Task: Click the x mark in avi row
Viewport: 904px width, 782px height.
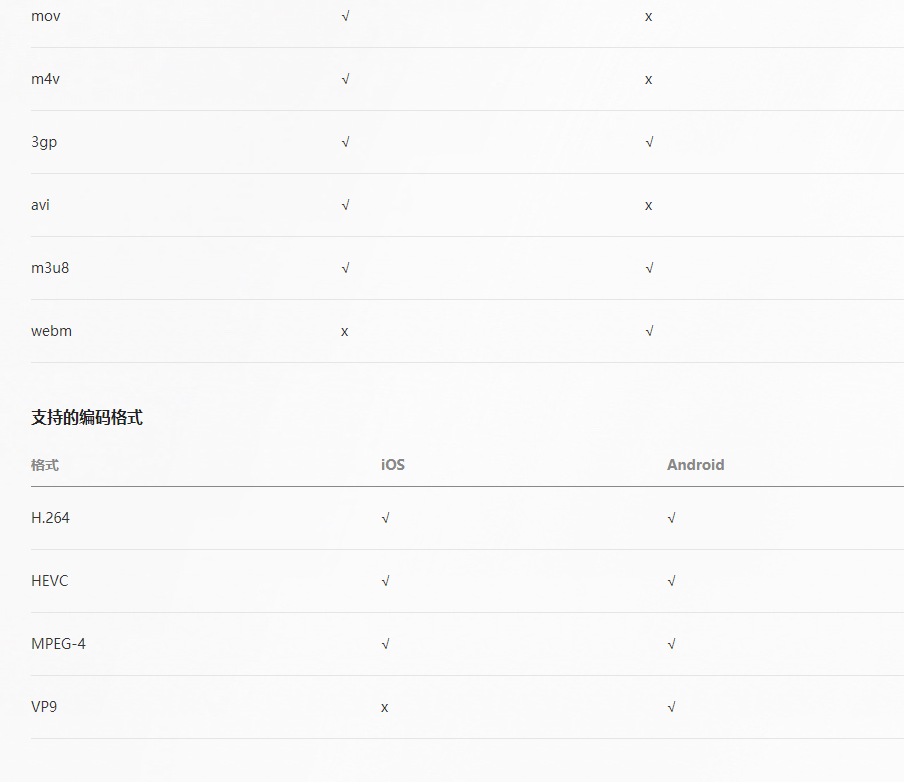Action: [649, 206]
